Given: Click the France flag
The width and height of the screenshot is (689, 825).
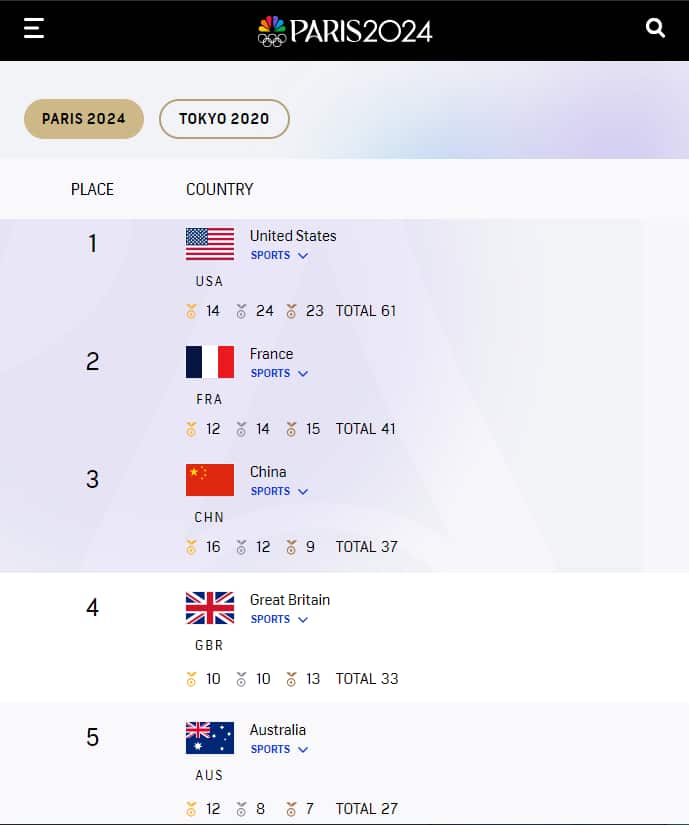Looking at the screenshot, I should [x=208, y=361].
